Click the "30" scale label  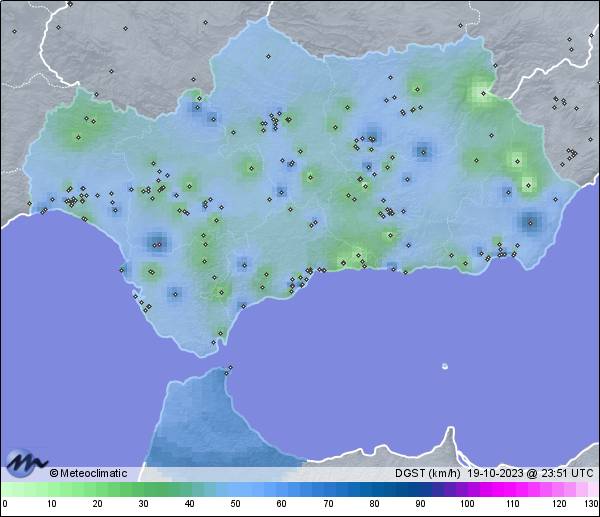pos(143,503)
